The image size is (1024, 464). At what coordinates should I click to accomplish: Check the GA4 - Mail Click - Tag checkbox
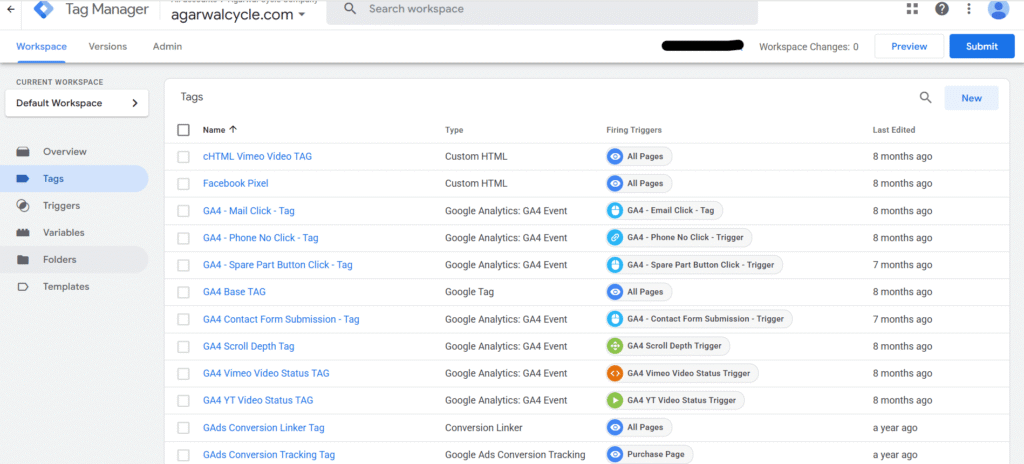[x=184, y=211]
